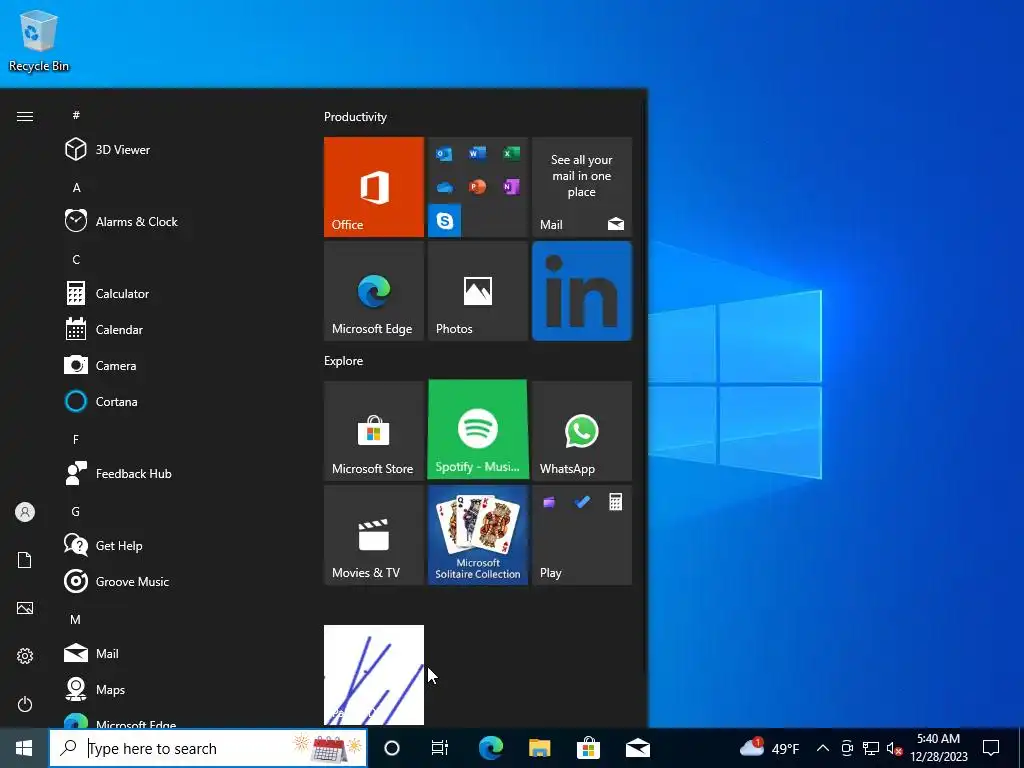Open Cortana circle on the taskbar
The width and height of the screenshot is (1024, 768).
coord(392,748)
